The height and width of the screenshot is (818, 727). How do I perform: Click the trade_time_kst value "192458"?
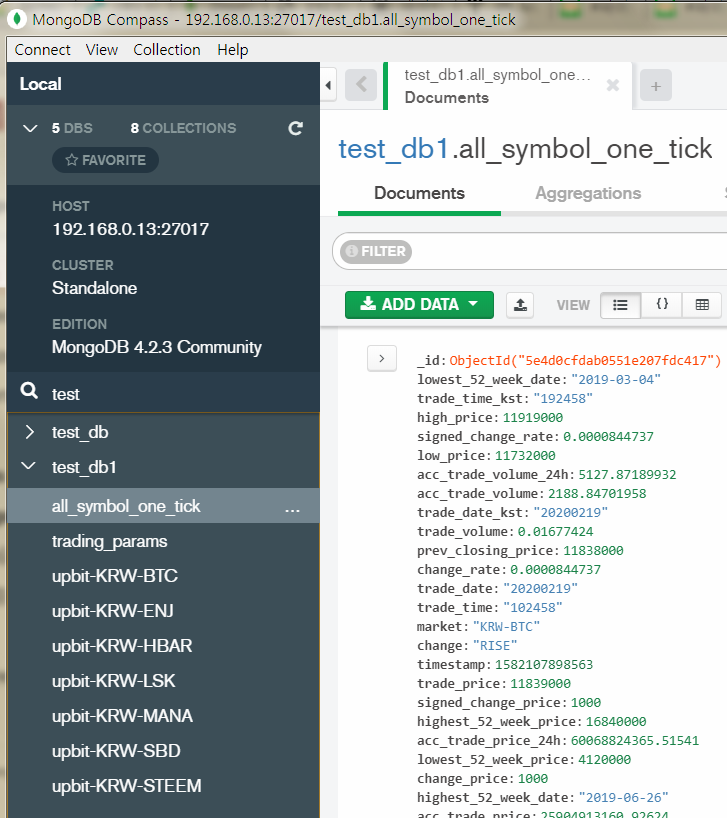pos(563,399)
